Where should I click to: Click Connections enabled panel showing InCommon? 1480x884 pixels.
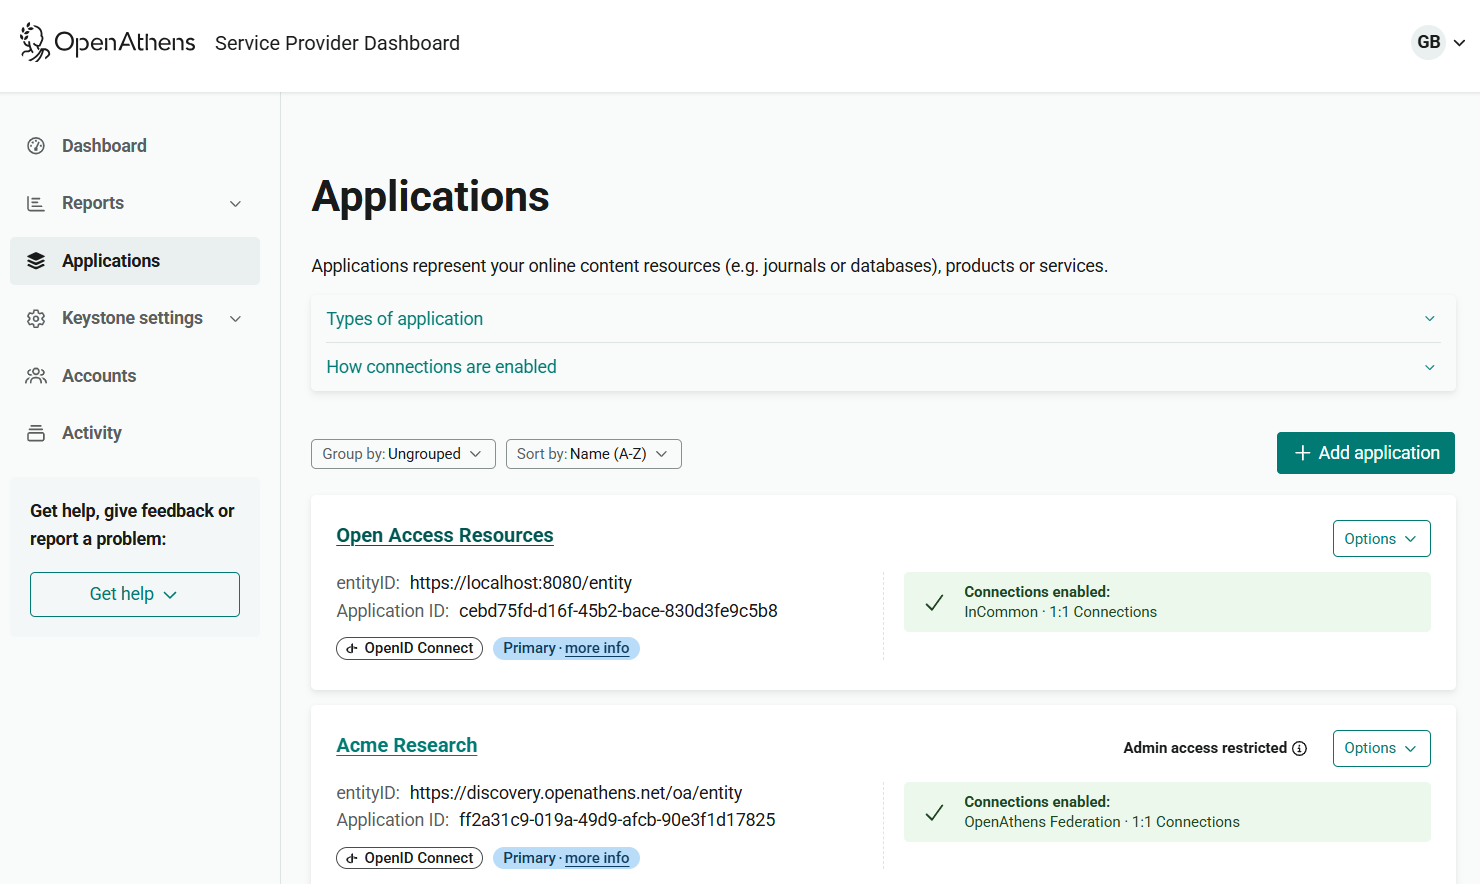(x=1167, y=602)
